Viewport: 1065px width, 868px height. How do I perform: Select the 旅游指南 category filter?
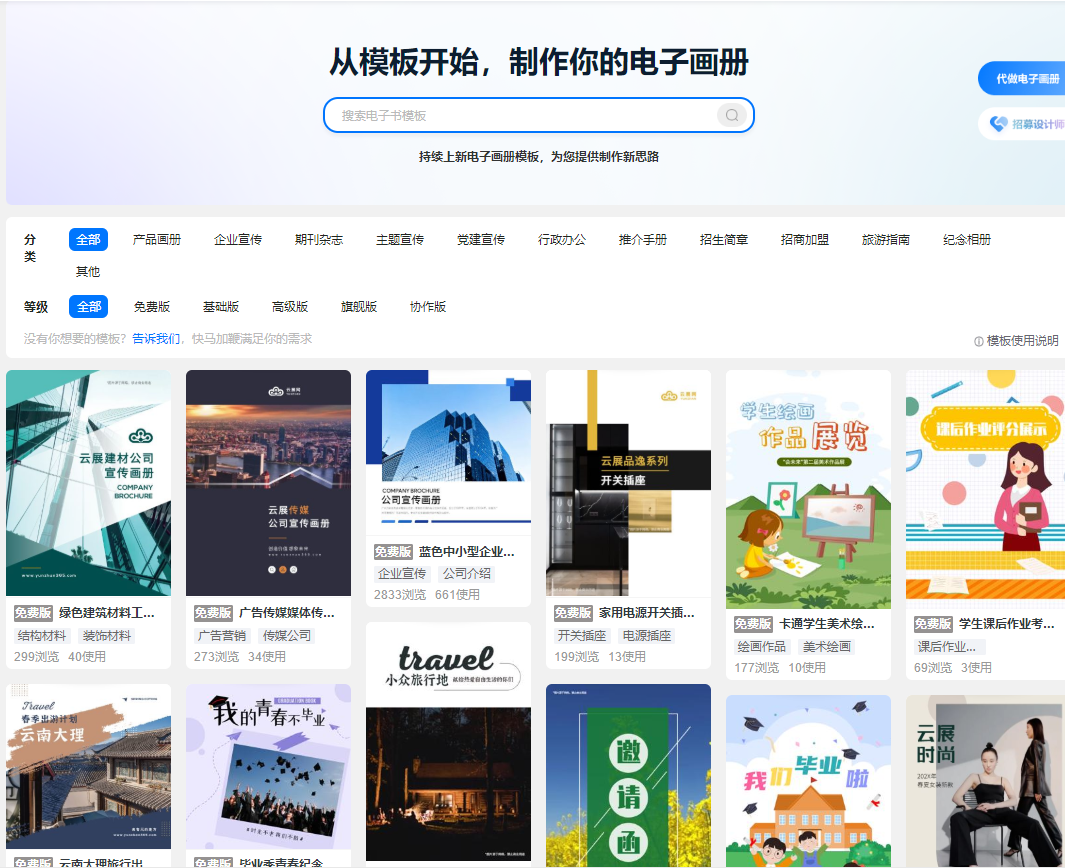coord(884,240)
